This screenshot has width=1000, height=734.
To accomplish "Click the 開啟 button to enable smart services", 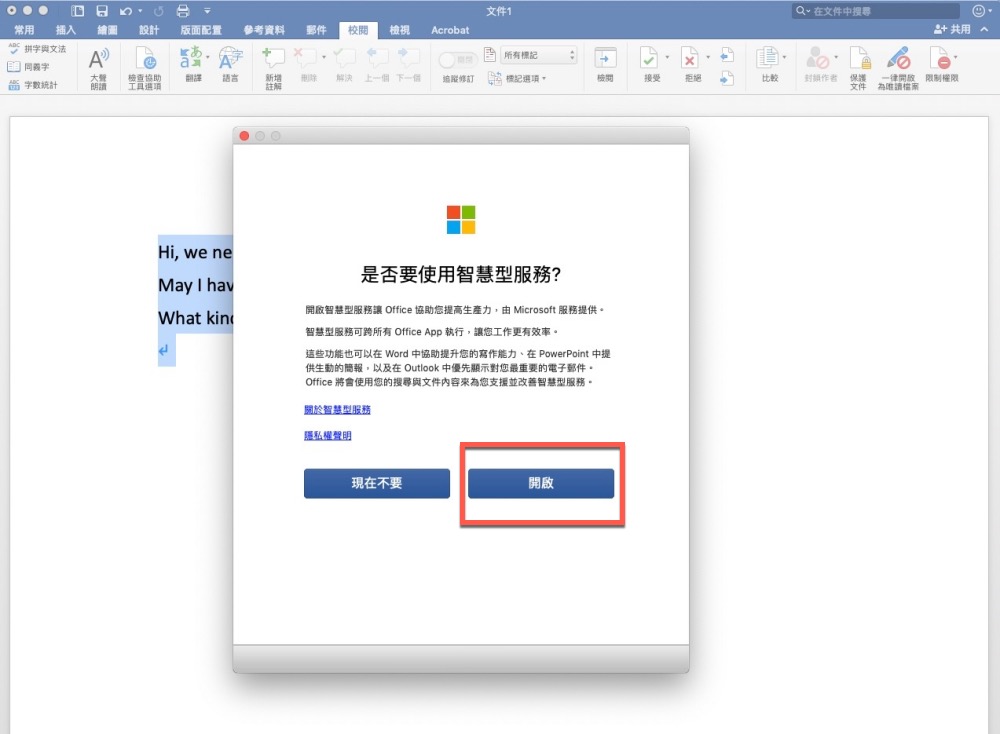I will point(541,483).
